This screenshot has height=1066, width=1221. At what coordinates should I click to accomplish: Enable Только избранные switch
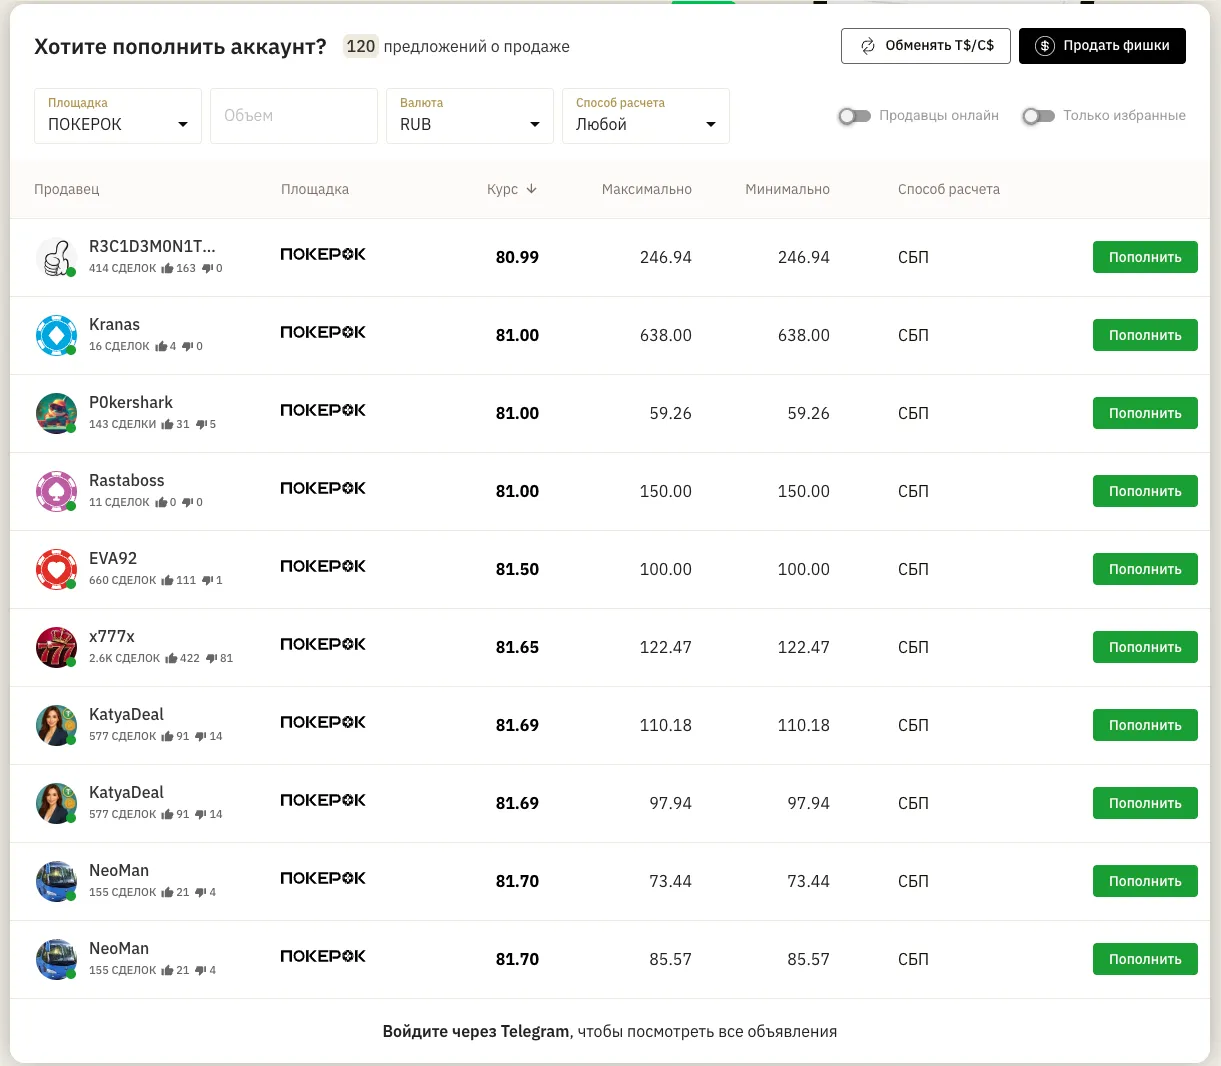click(x=1038, y=116)
